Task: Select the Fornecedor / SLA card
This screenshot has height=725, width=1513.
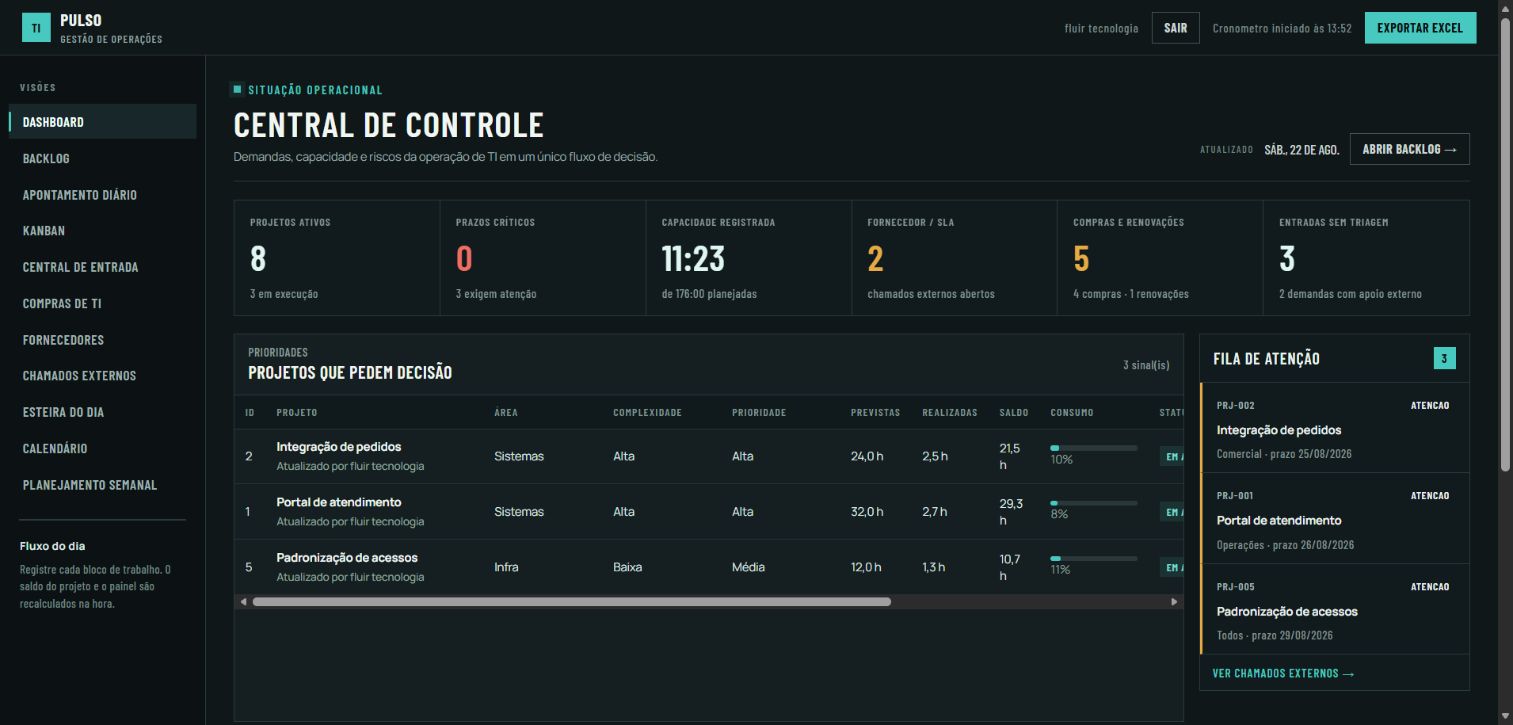Action: click(955, 258)
